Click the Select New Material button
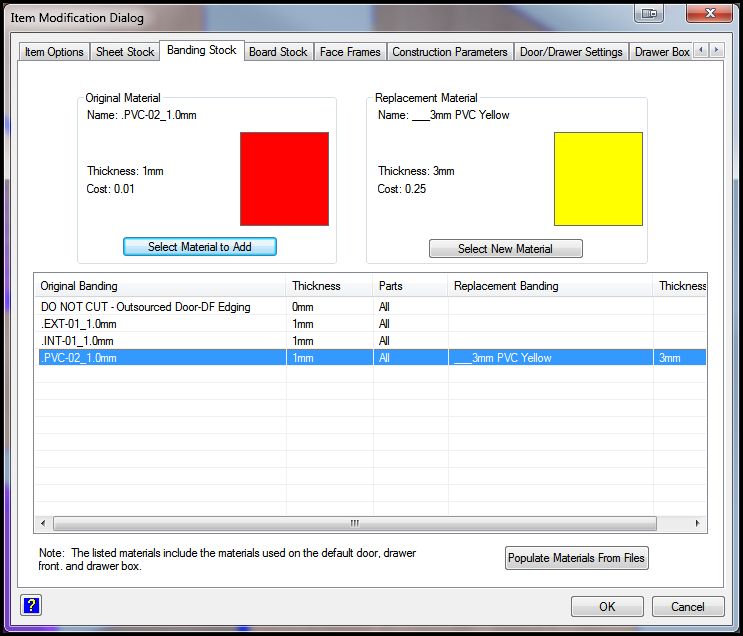 505,249
